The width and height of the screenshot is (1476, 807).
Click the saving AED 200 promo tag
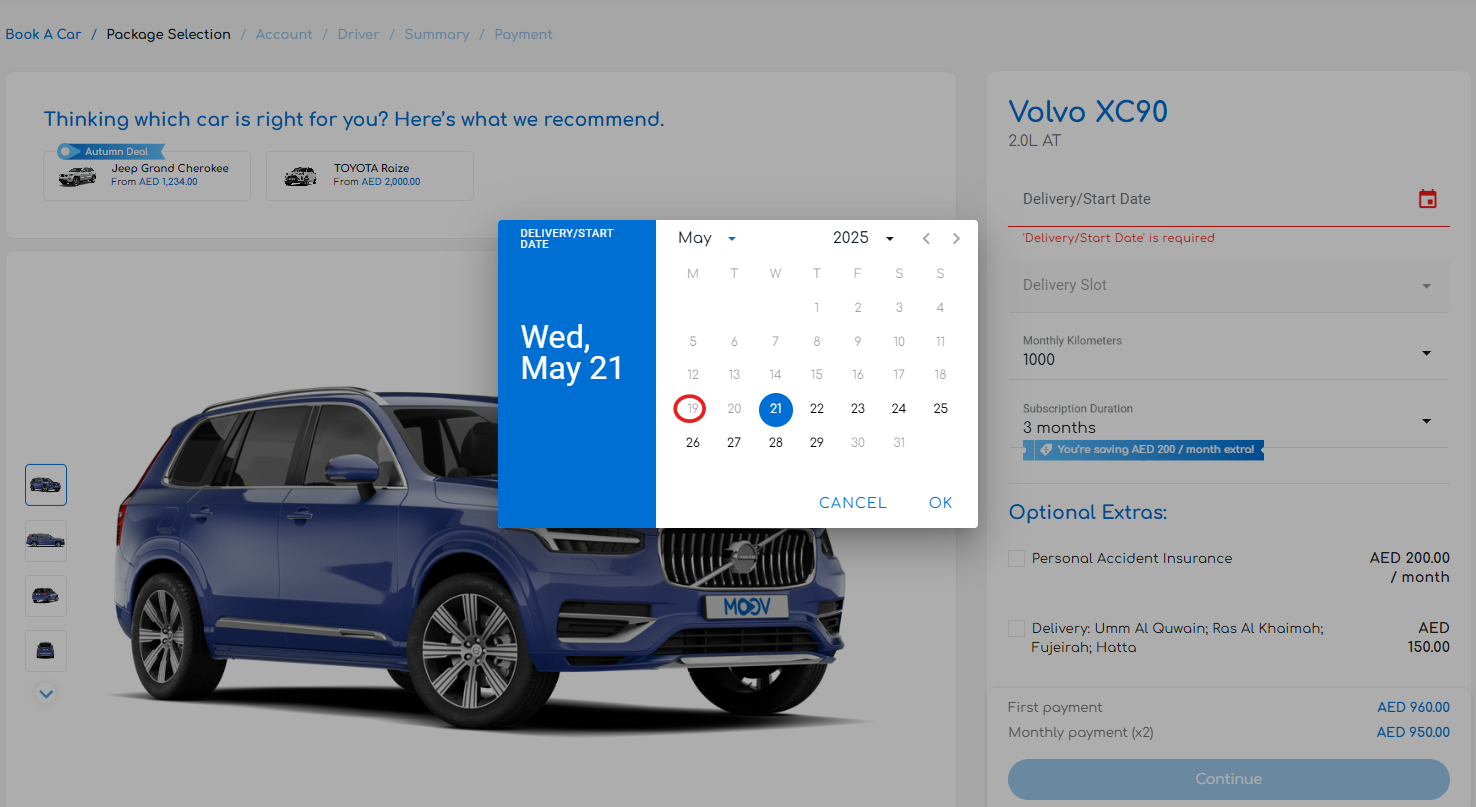[1144, 450]
